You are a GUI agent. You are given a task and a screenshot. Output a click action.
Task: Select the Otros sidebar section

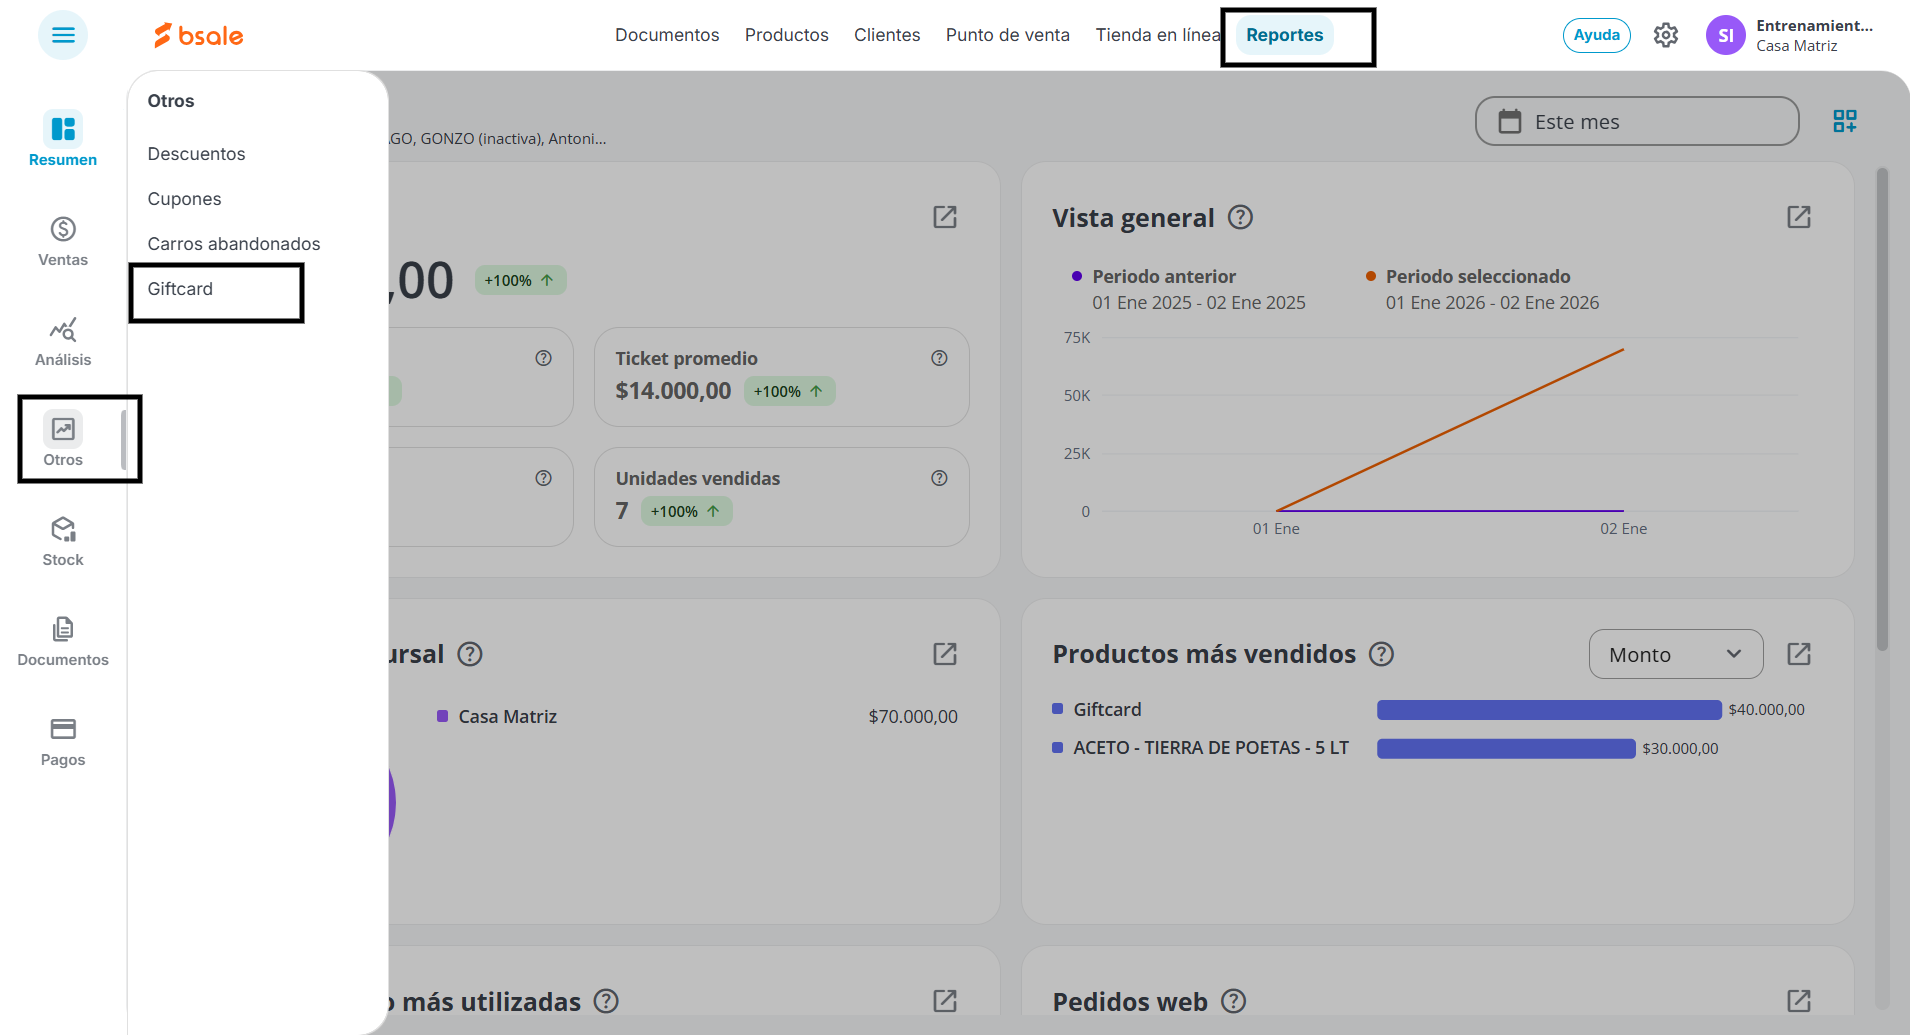point(63,440)
